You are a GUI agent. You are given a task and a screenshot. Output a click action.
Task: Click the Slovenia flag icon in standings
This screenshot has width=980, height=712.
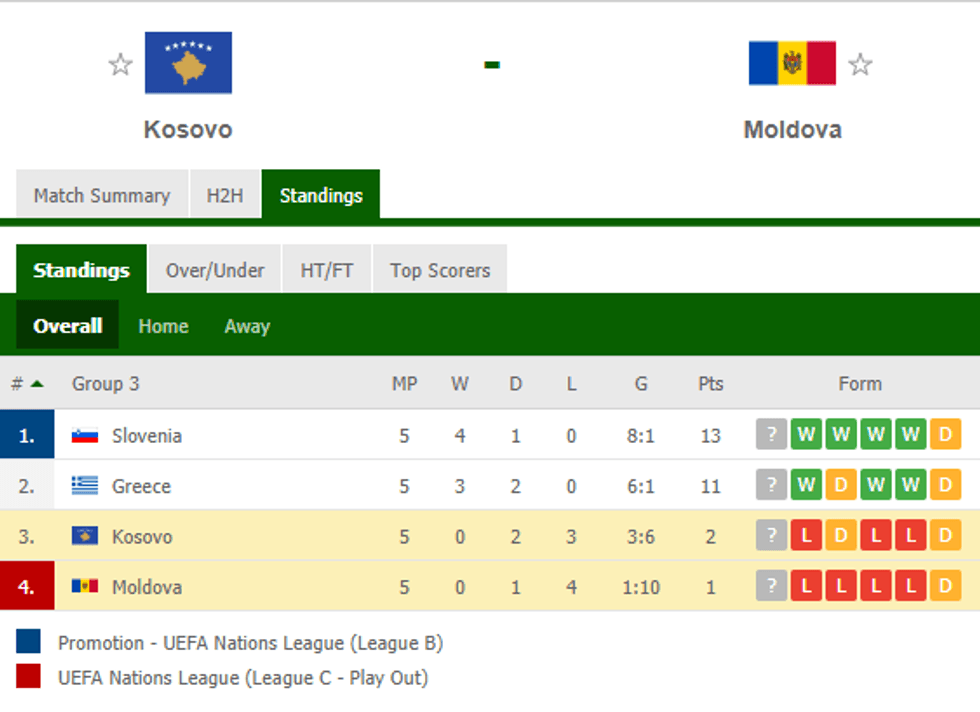pos(85,436)
